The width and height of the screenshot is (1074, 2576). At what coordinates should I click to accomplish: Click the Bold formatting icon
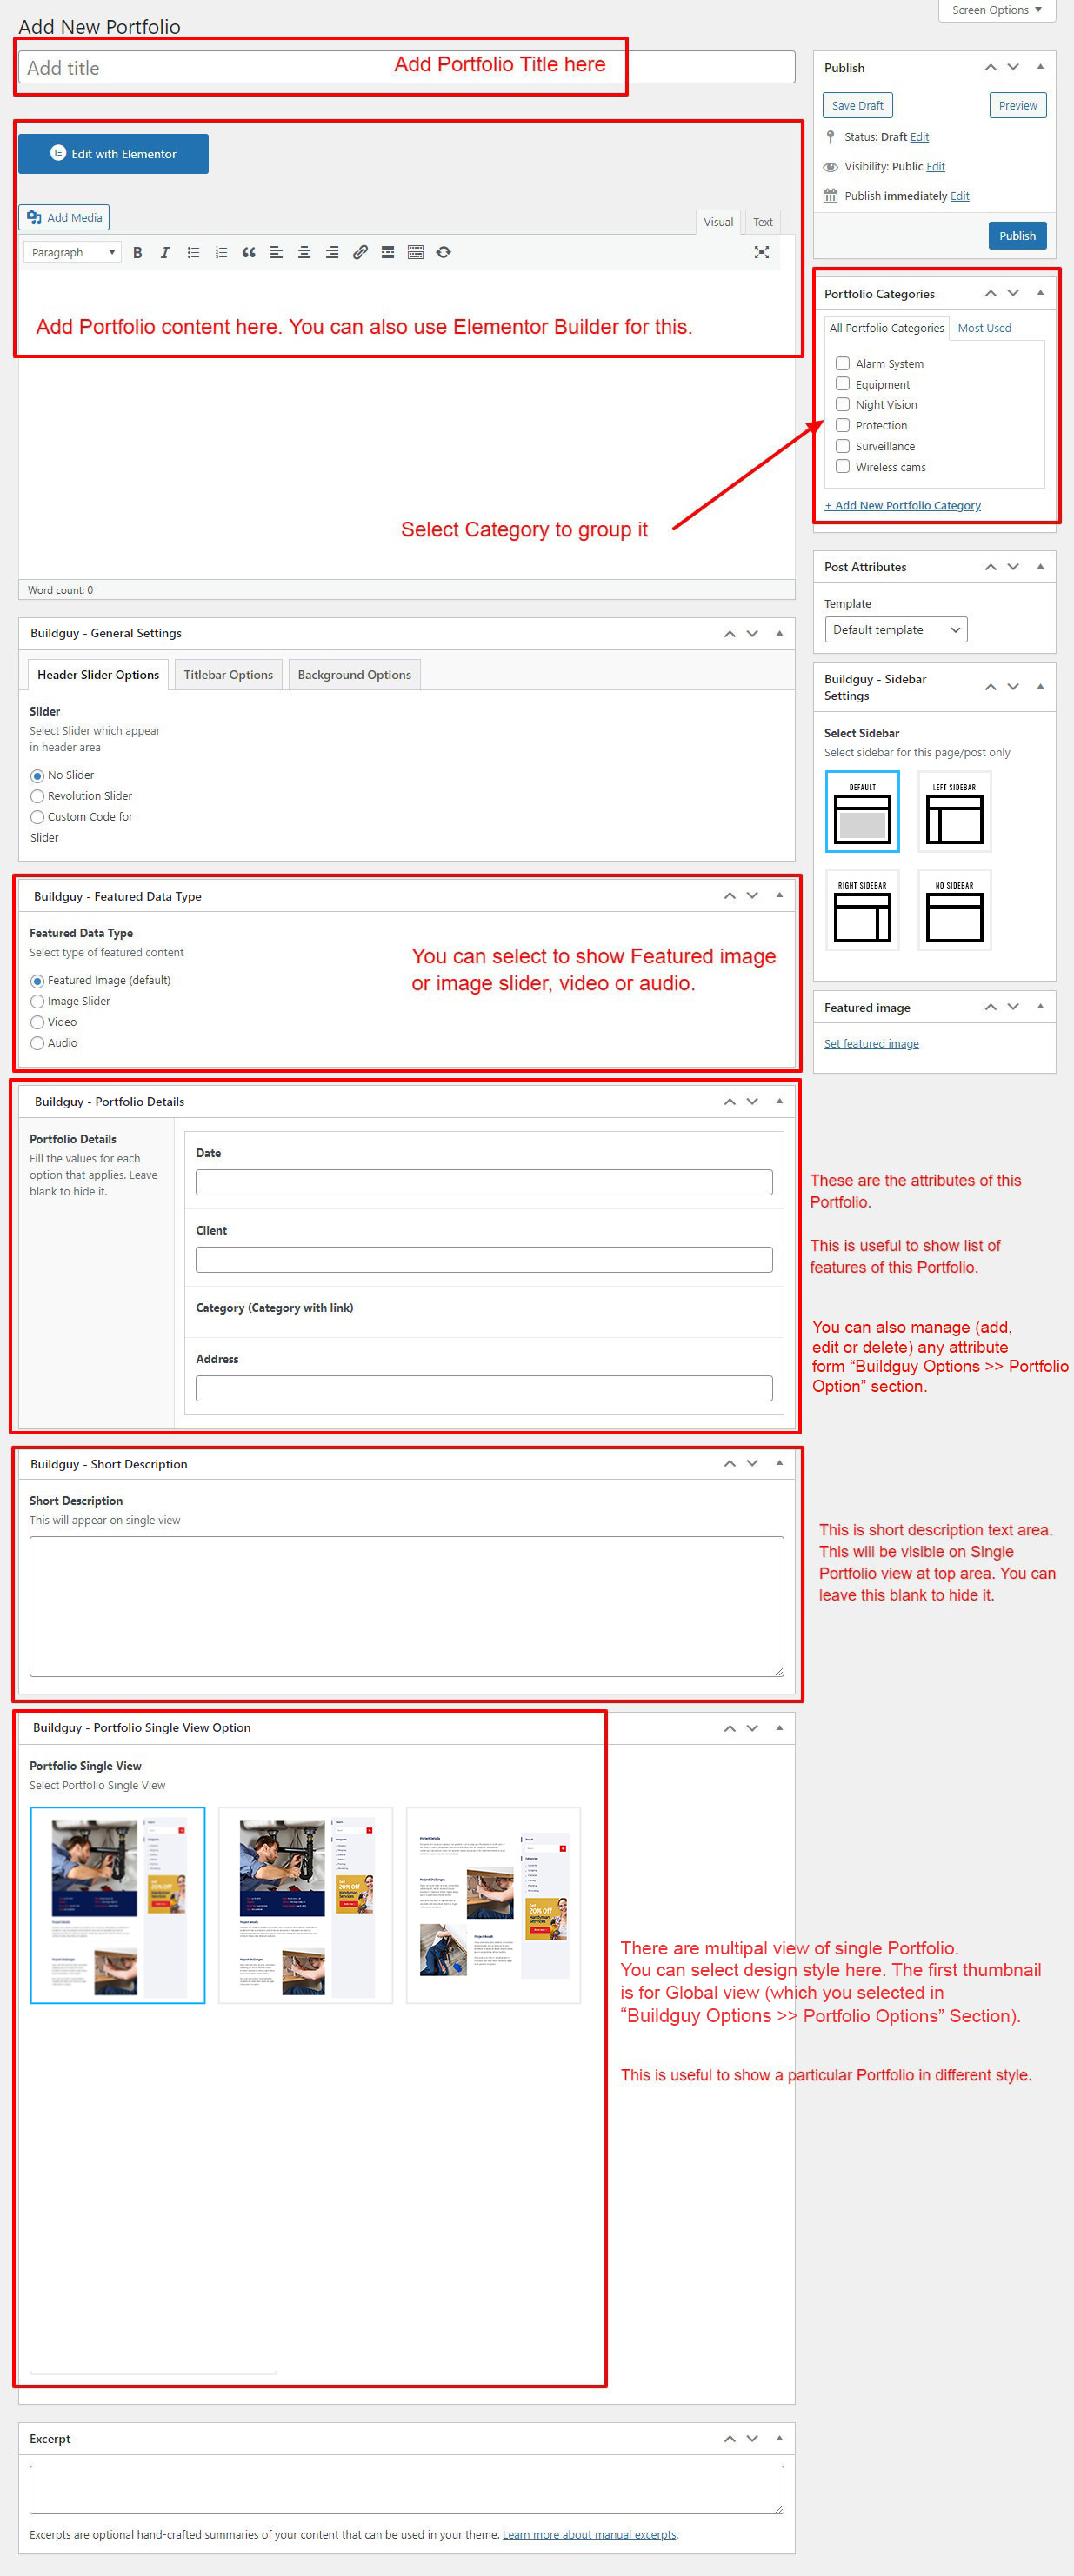point(137,253)
